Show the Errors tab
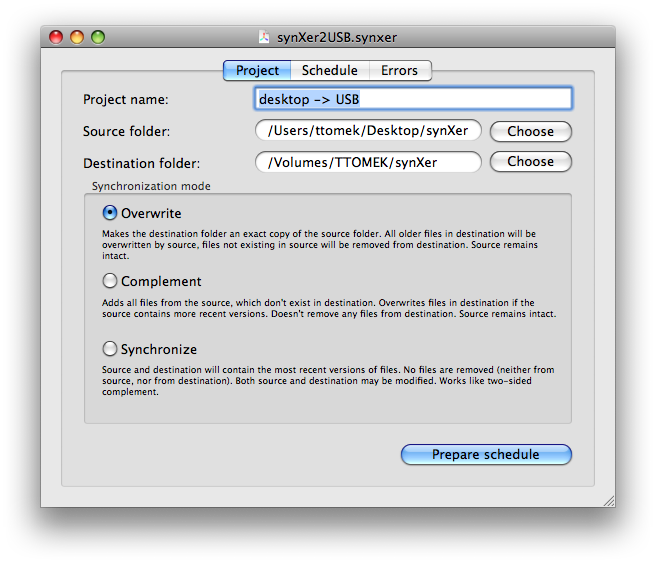Viewport: 656px width, 563px height. click(x=399, y=70)
